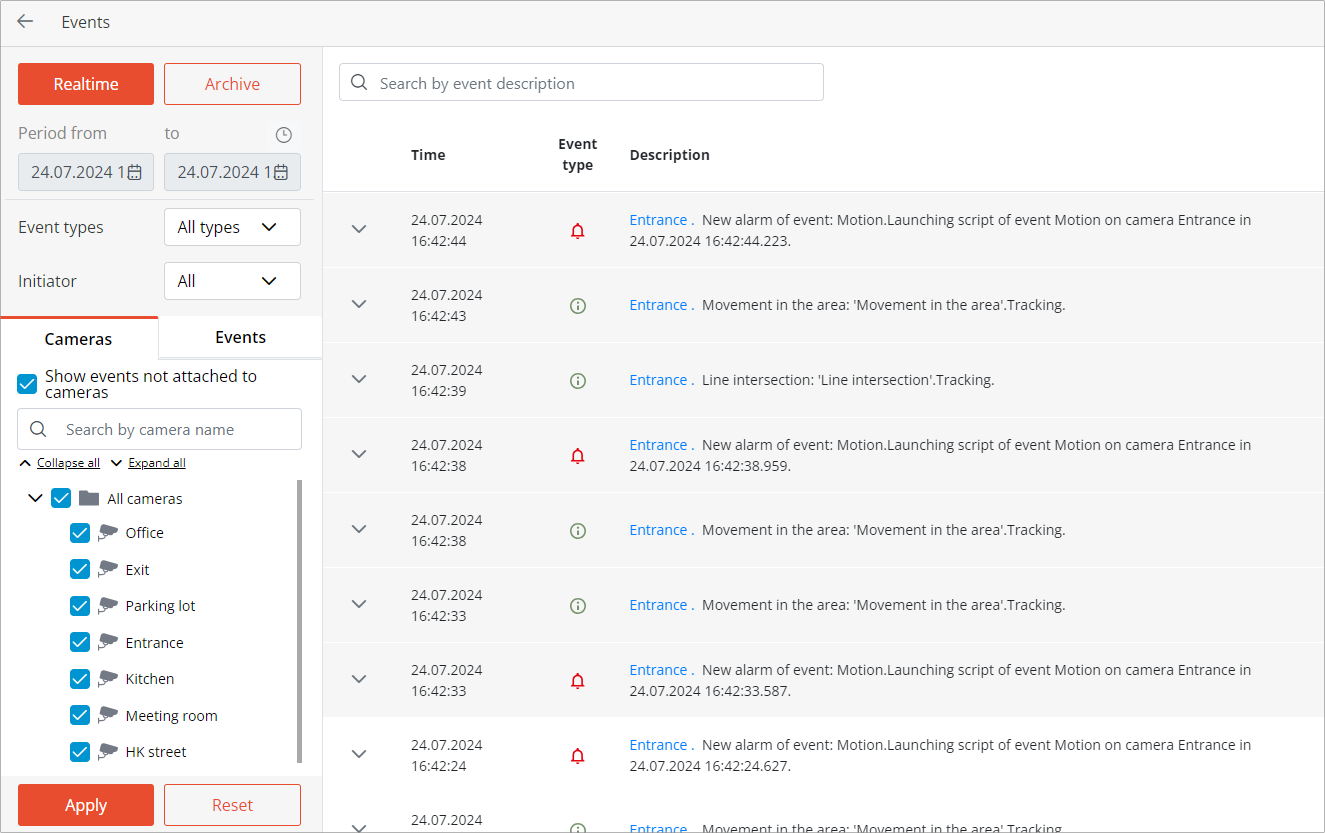Screen dimensions: 1325x833
Task: Focus the Search by event description field
Action: pyautogui.click(x=581, y=83)
